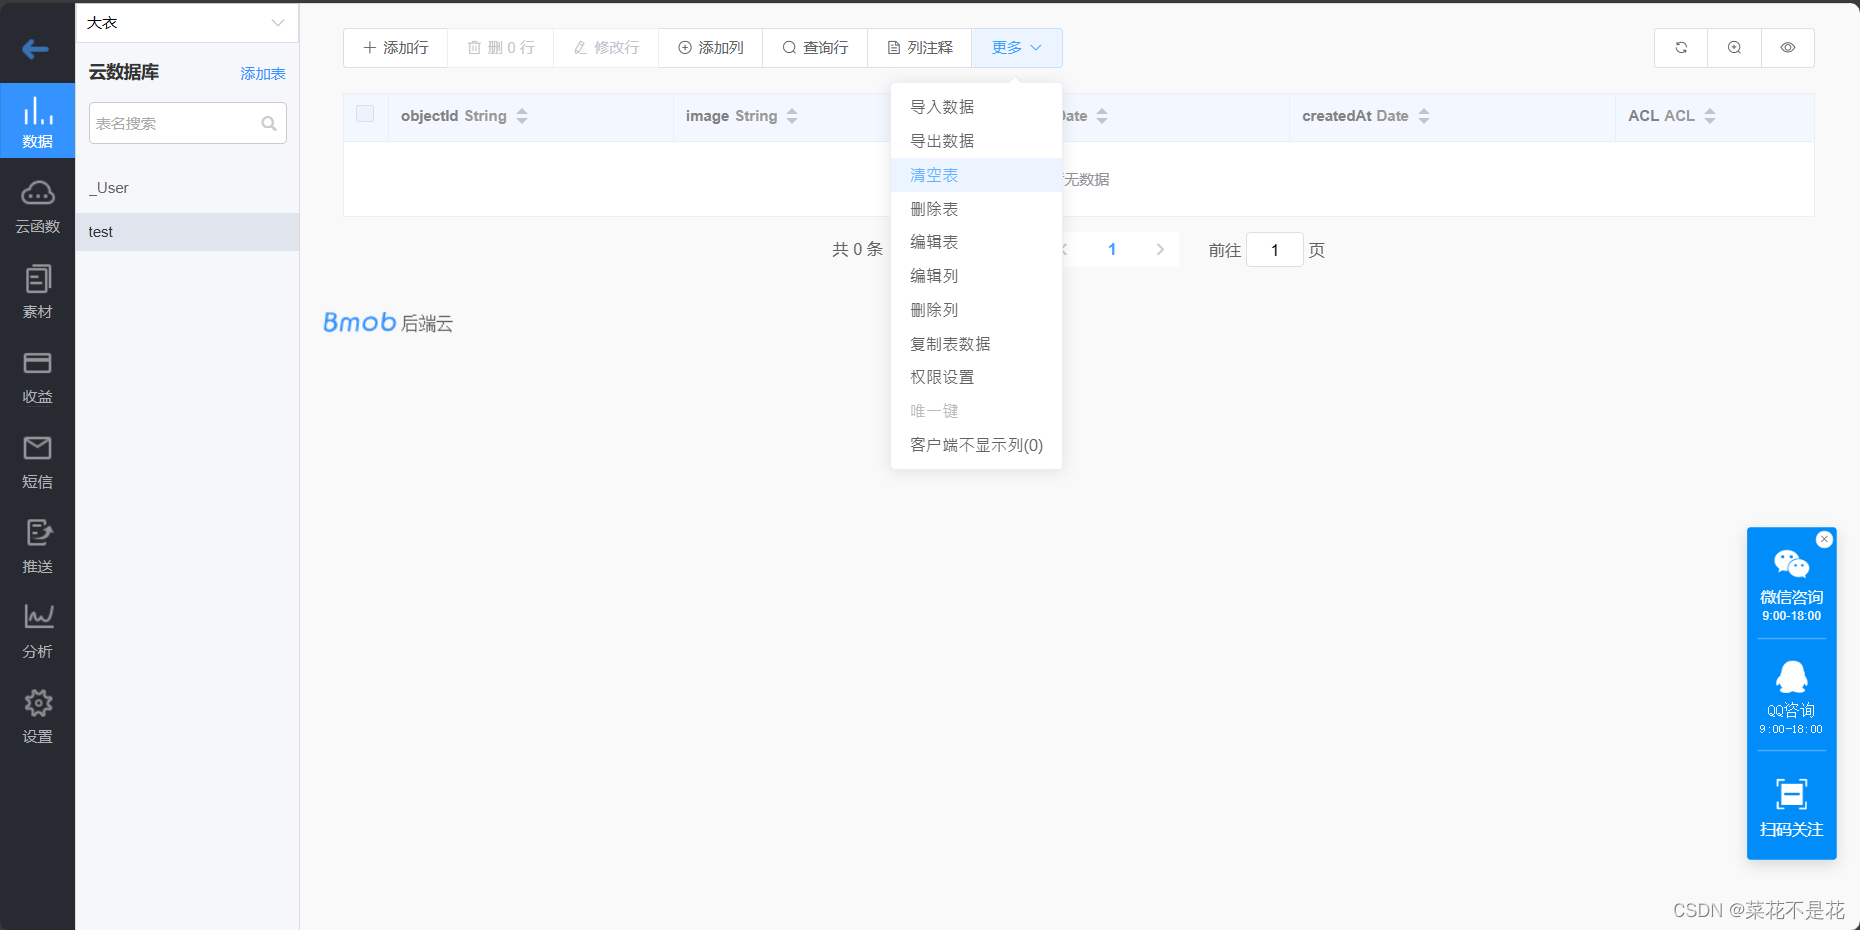Open the 云函数 section in the sidebar
This screenshot has width=1860, height=930.
point(37,205)
